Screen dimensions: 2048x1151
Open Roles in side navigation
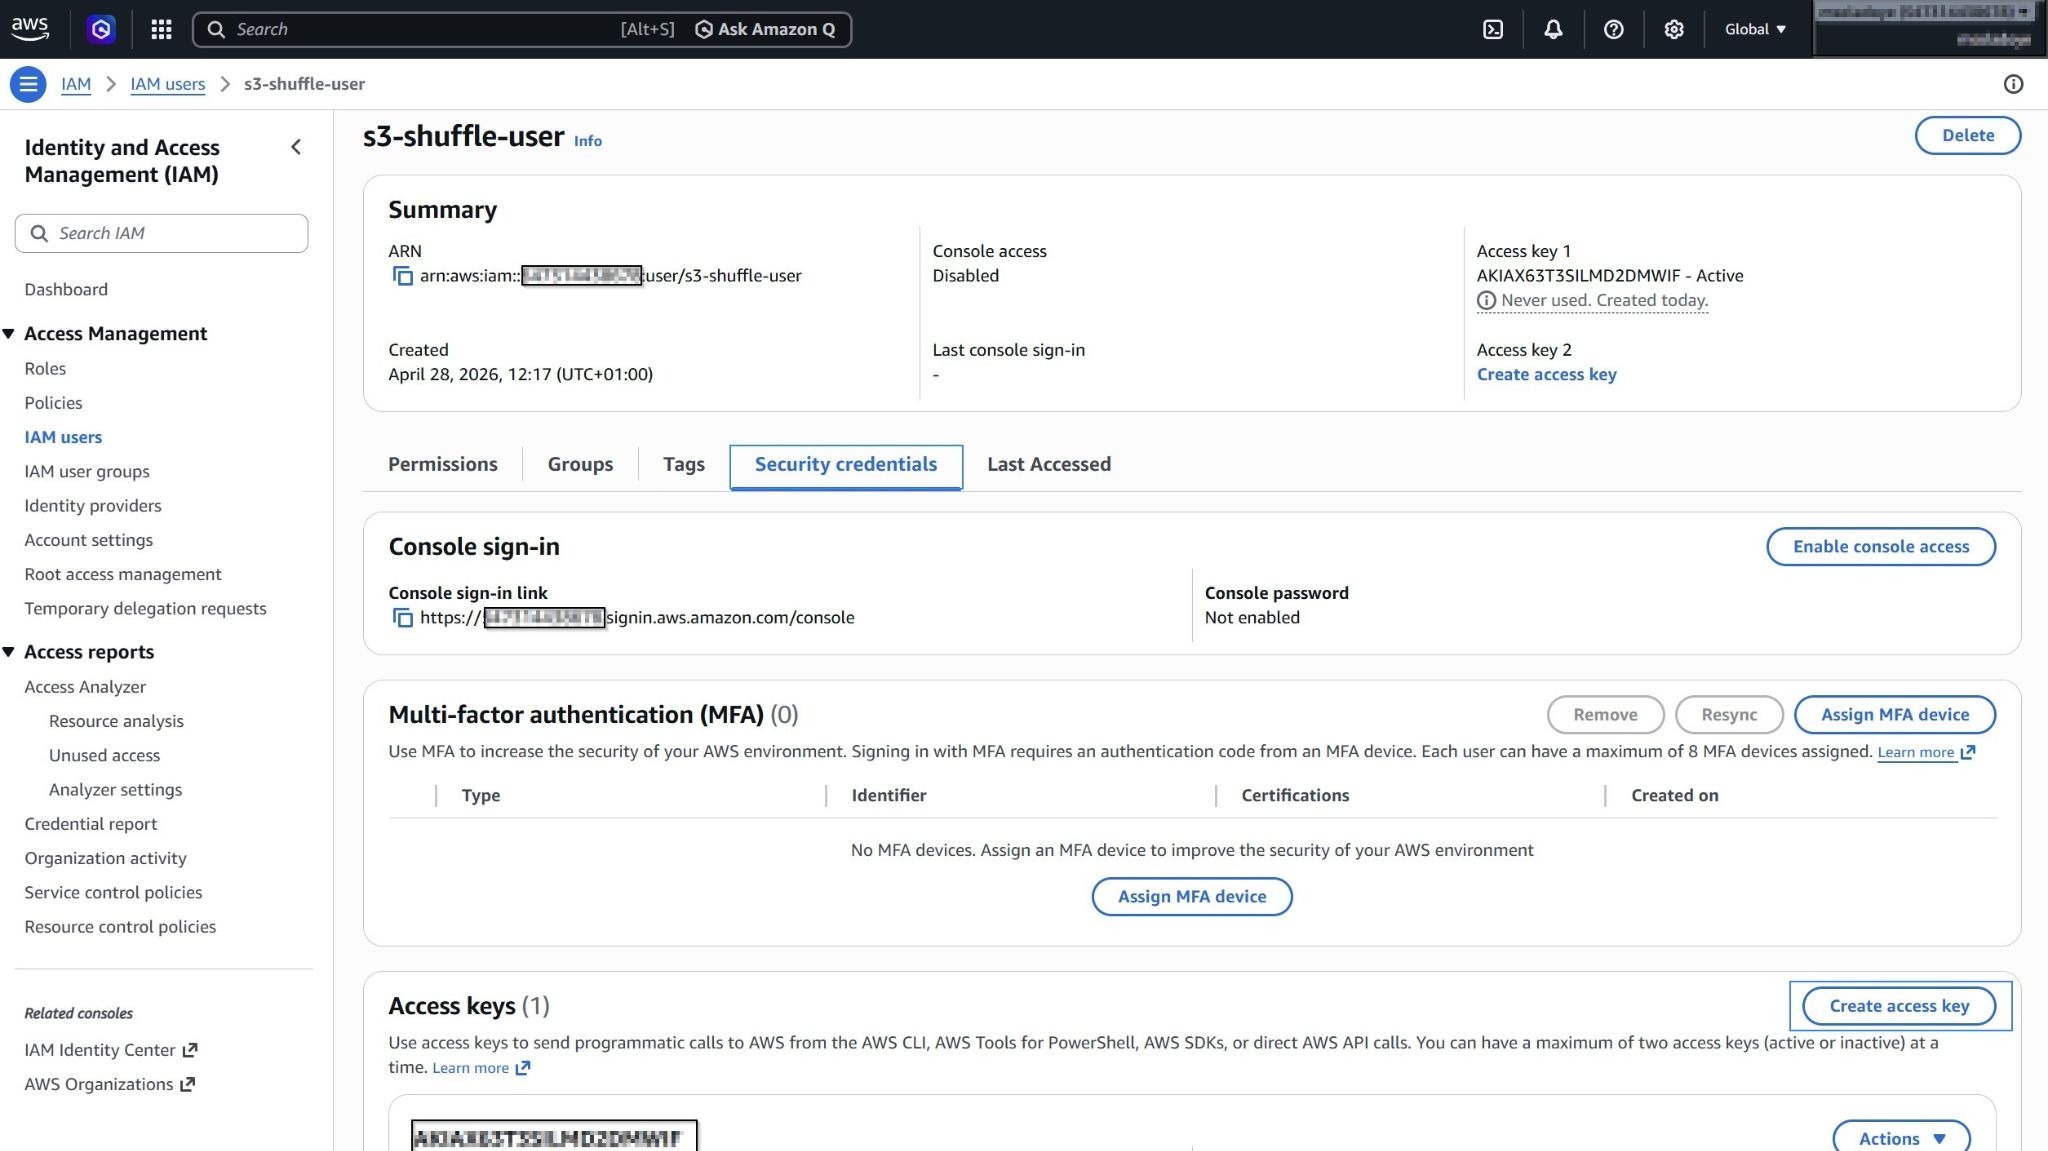45,368
